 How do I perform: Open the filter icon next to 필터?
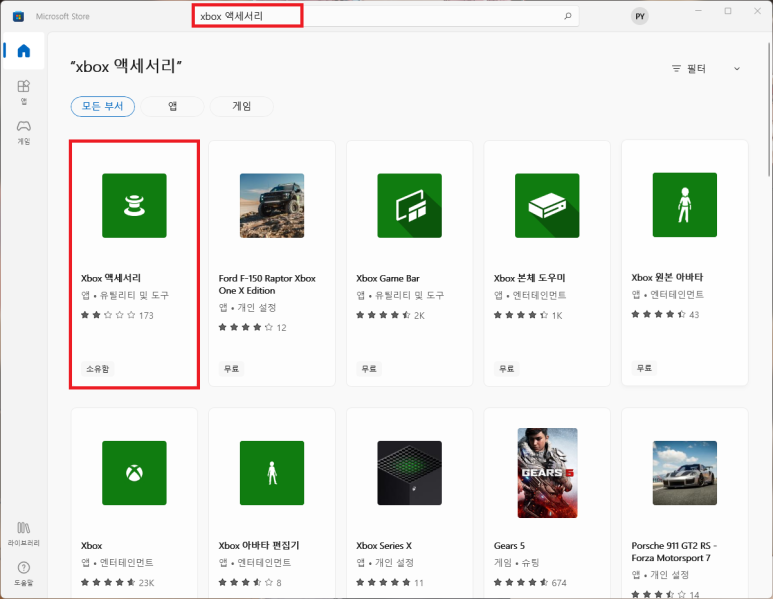pos(676,69)
